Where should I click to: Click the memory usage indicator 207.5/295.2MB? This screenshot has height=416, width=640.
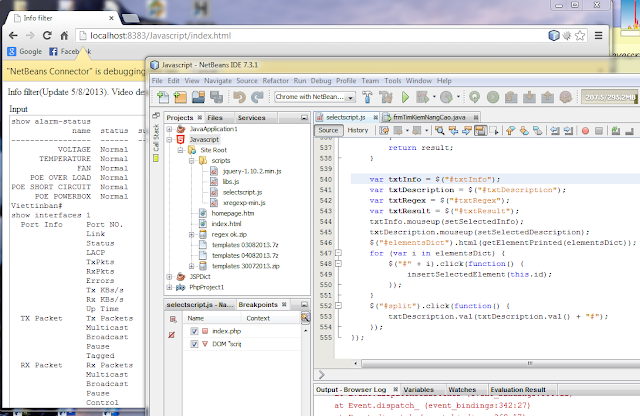pos(610,97)
